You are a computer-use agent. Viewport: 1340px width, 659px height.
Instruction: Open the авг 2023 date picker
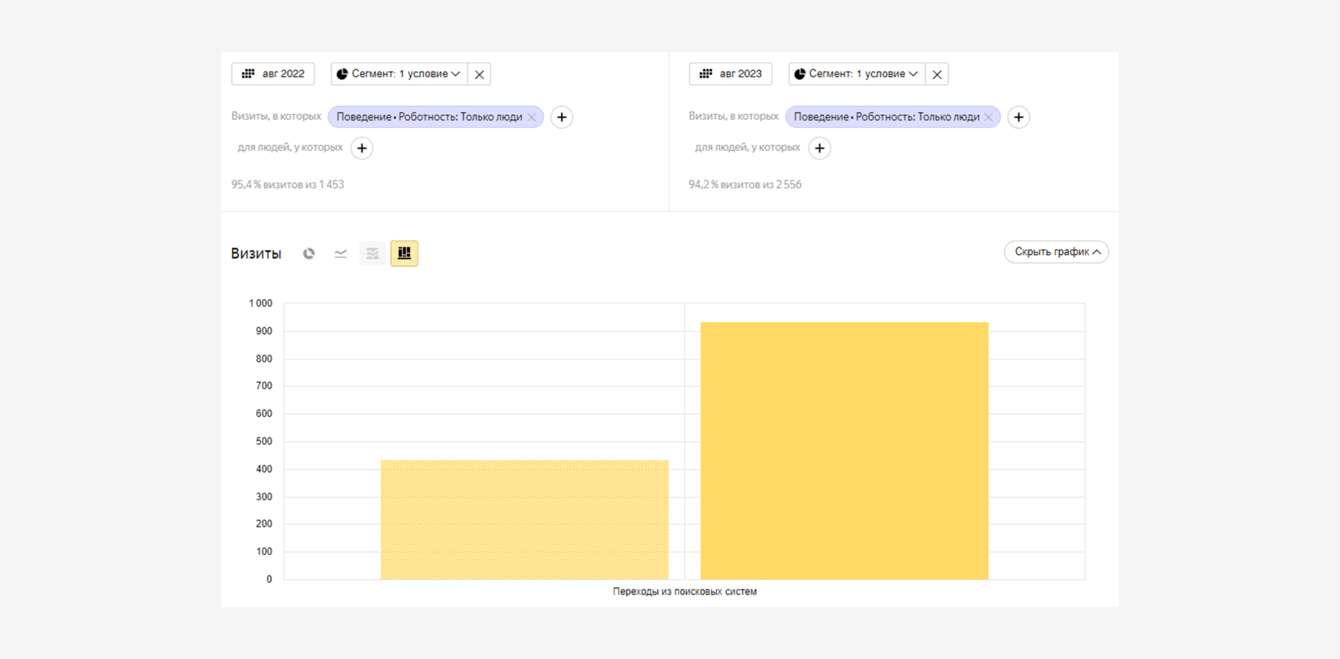(x=730, y=74)
